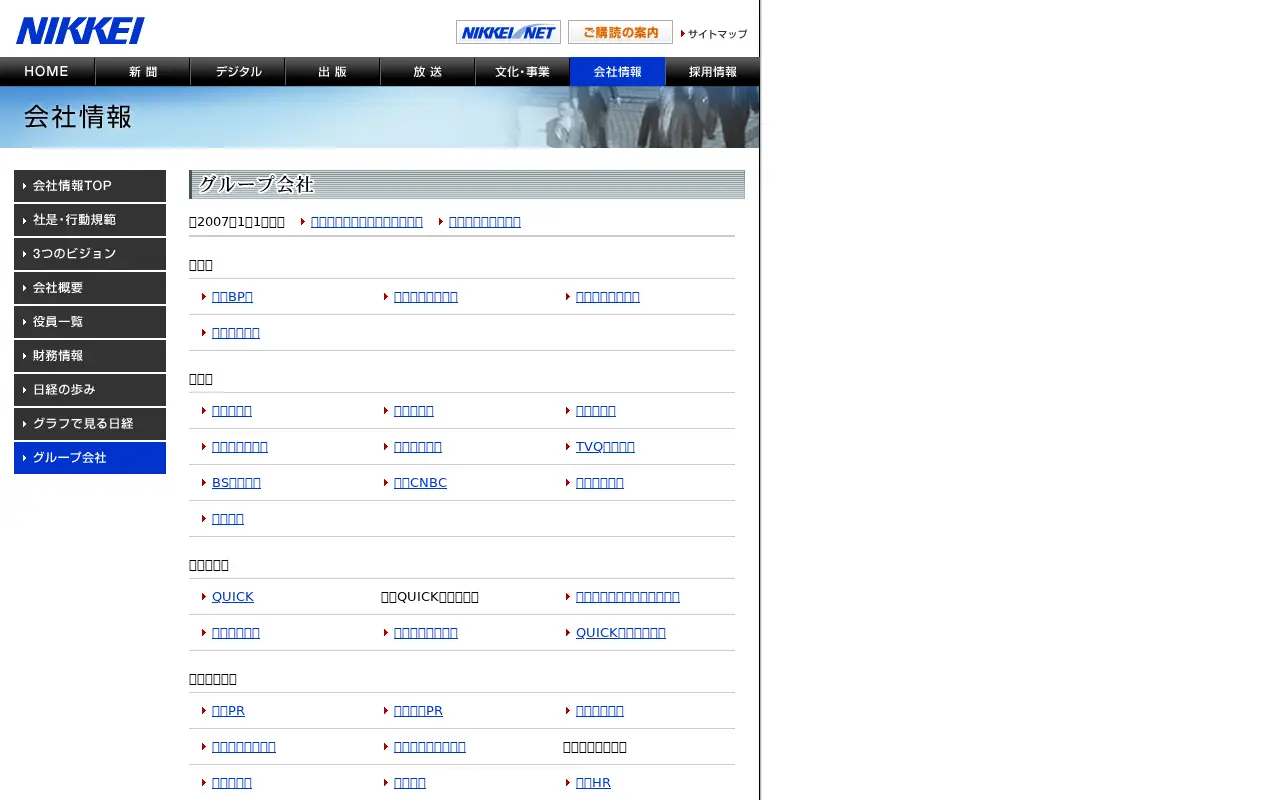
Task: Open 社是・行動規範 in the sidebar
Action: point(90,220)
